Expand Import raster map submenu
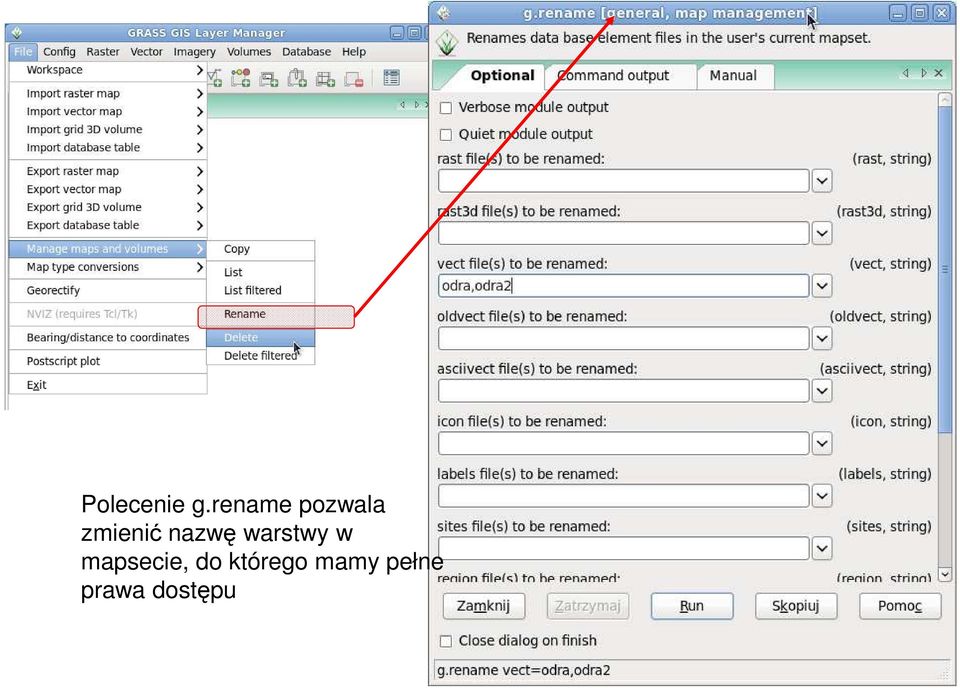 click(x=108, y=94)
